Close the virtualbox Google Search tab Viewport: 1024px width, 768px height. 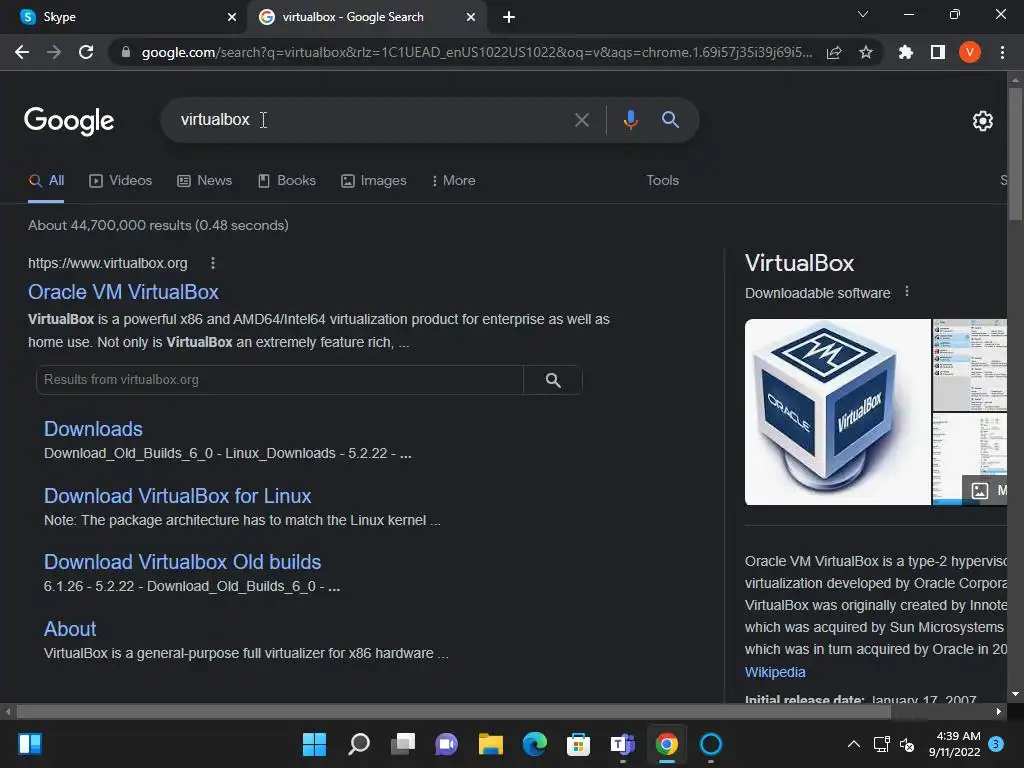pyautogui.click(x=471, y=17)
